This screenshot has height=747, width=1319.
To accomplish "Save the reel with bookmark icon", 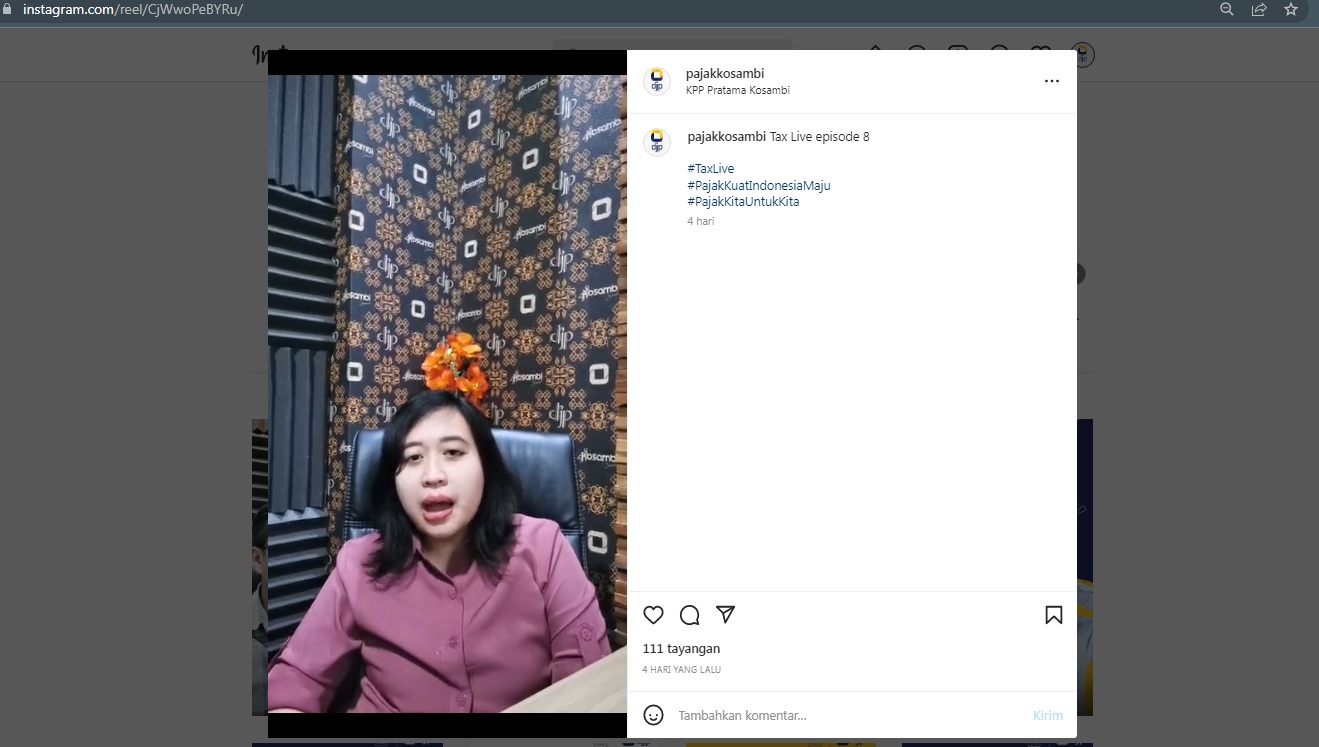I will [x=1053, y=615].
